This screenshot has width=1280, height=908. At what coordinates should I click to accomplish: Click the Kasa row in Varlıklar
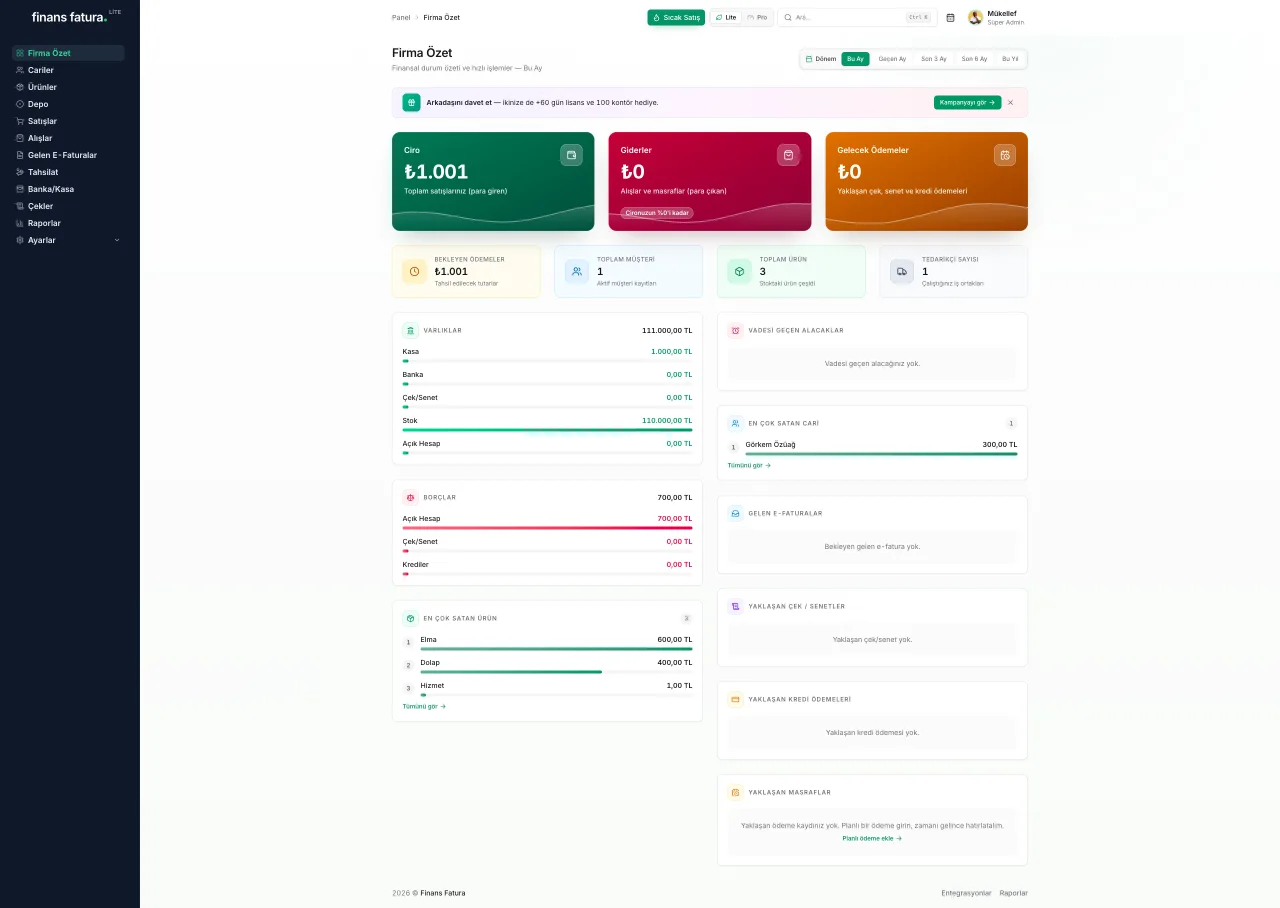[547, 355]
